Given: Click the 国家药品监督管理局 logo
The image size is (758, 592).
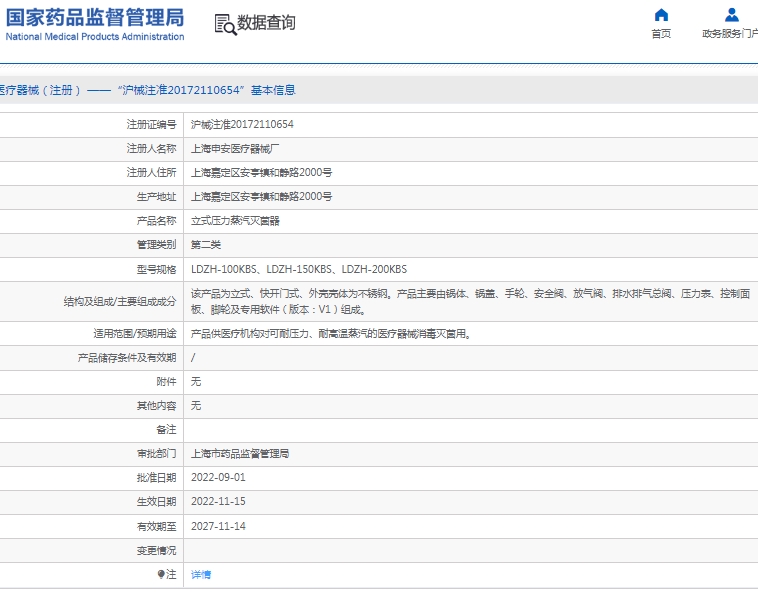Looking at the screenshot, I should pyautogui.click(x=95, y=17).
